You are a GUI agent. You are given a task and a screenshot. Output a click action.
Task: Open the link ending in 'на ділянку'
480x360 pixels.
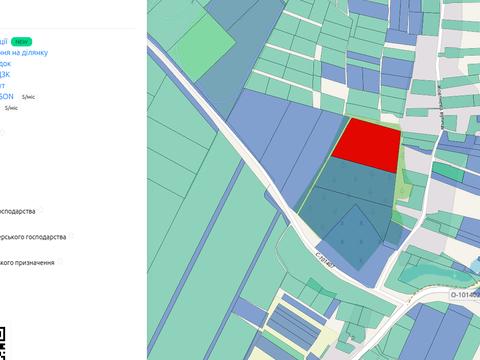(x=24, y=53)
